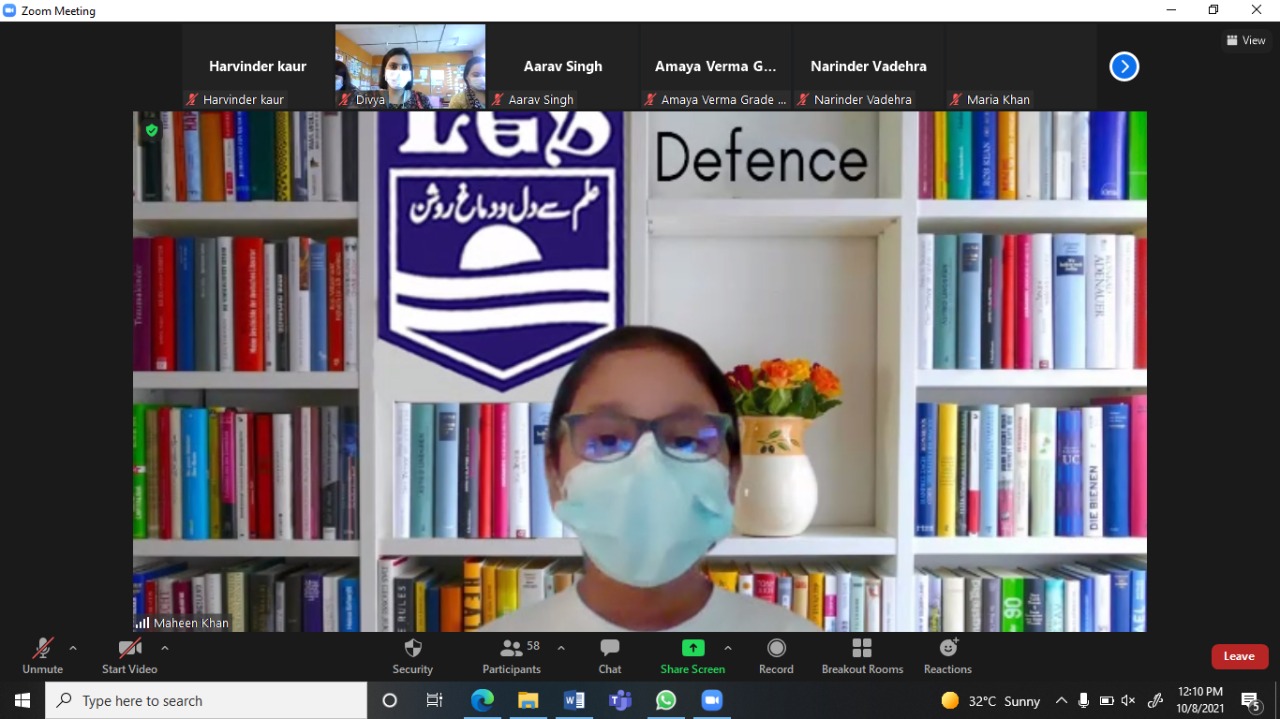Screen dimensions: 1280x719
Task: Start recording with the Record button
Action: pos(776,657)
